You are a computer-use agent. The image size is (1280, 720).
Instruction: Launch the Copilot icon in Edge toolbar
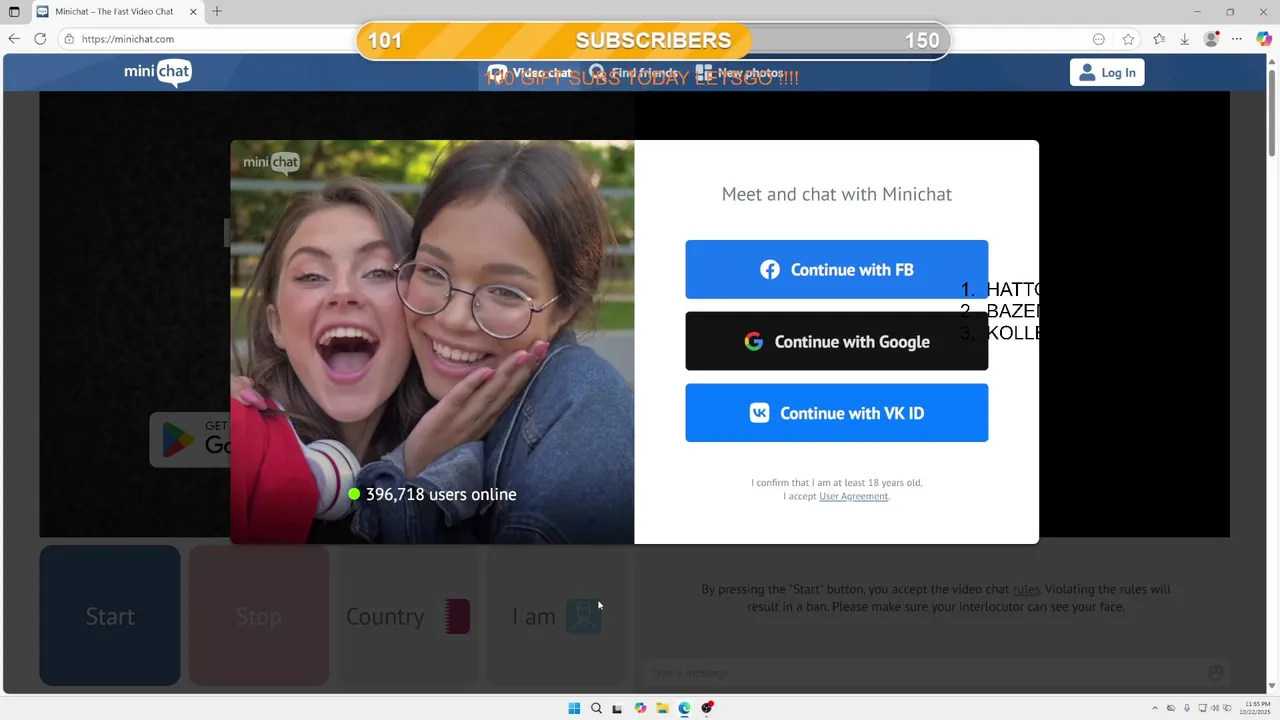(1264, 39)
